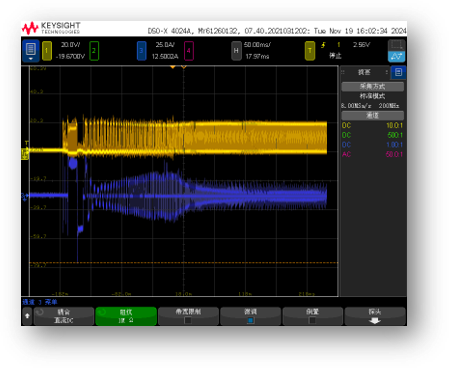Select the magenta channel 4 badge
The width and height of the screenshot is (449, 368).
(189, 51)
